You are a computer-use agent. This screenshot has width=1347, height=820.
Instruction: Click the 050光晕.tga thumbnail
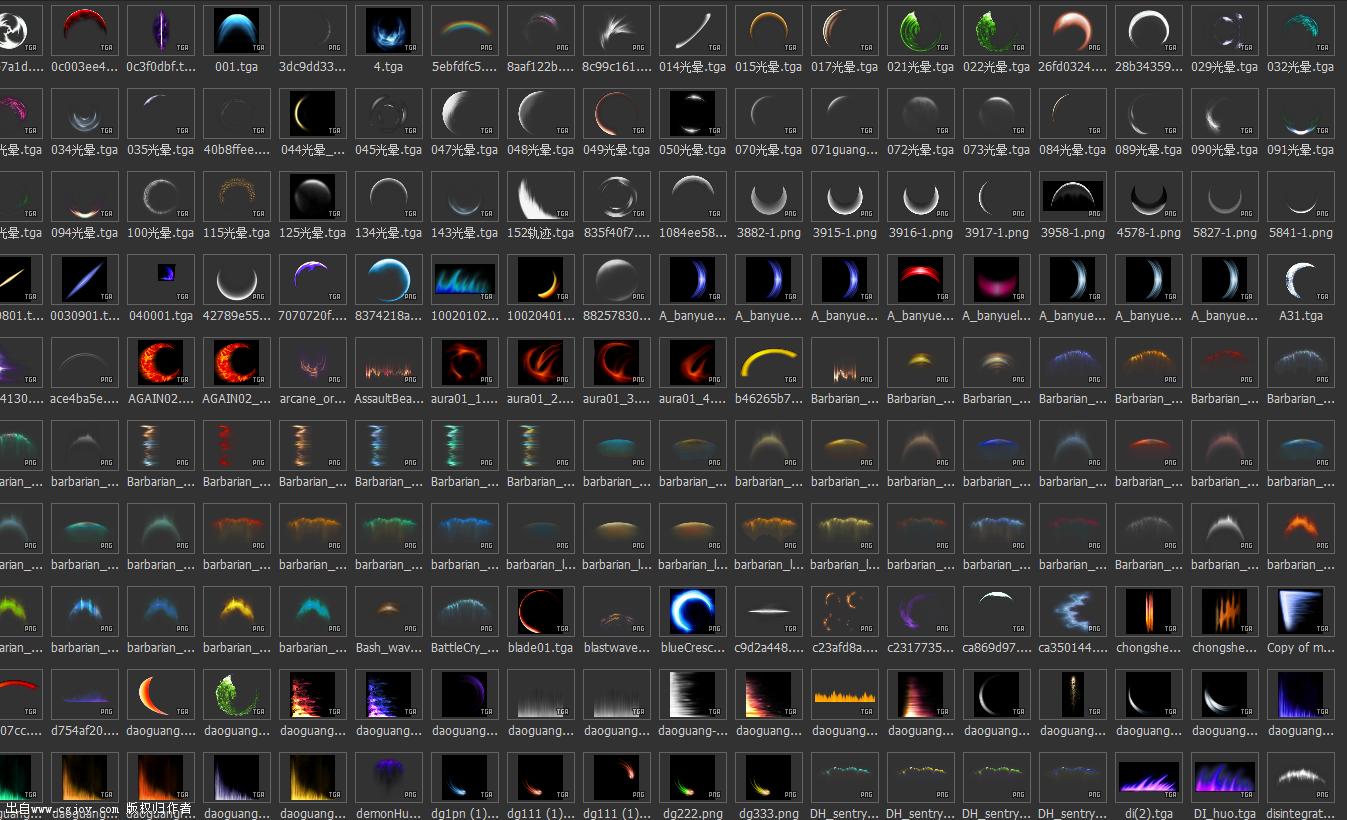(x=693, y=113)
